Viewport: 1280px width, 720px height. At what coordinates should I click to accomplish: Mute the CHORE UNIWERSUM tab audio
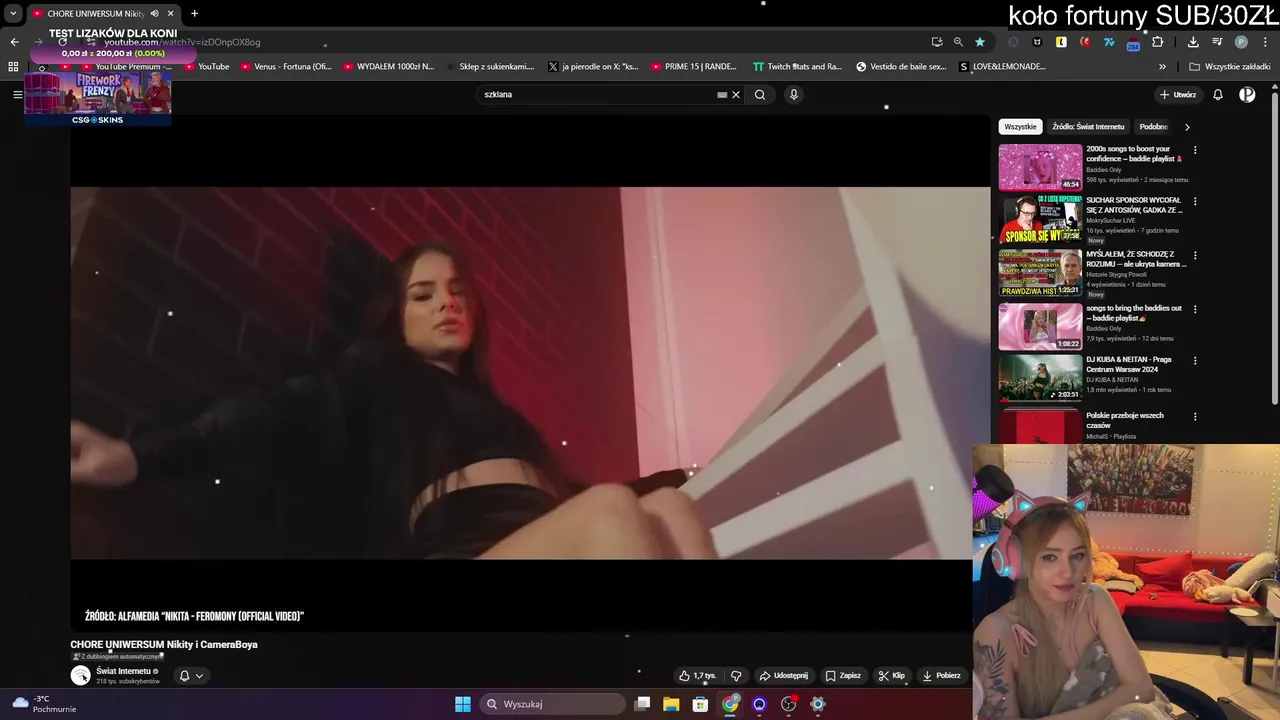point(154,14)
